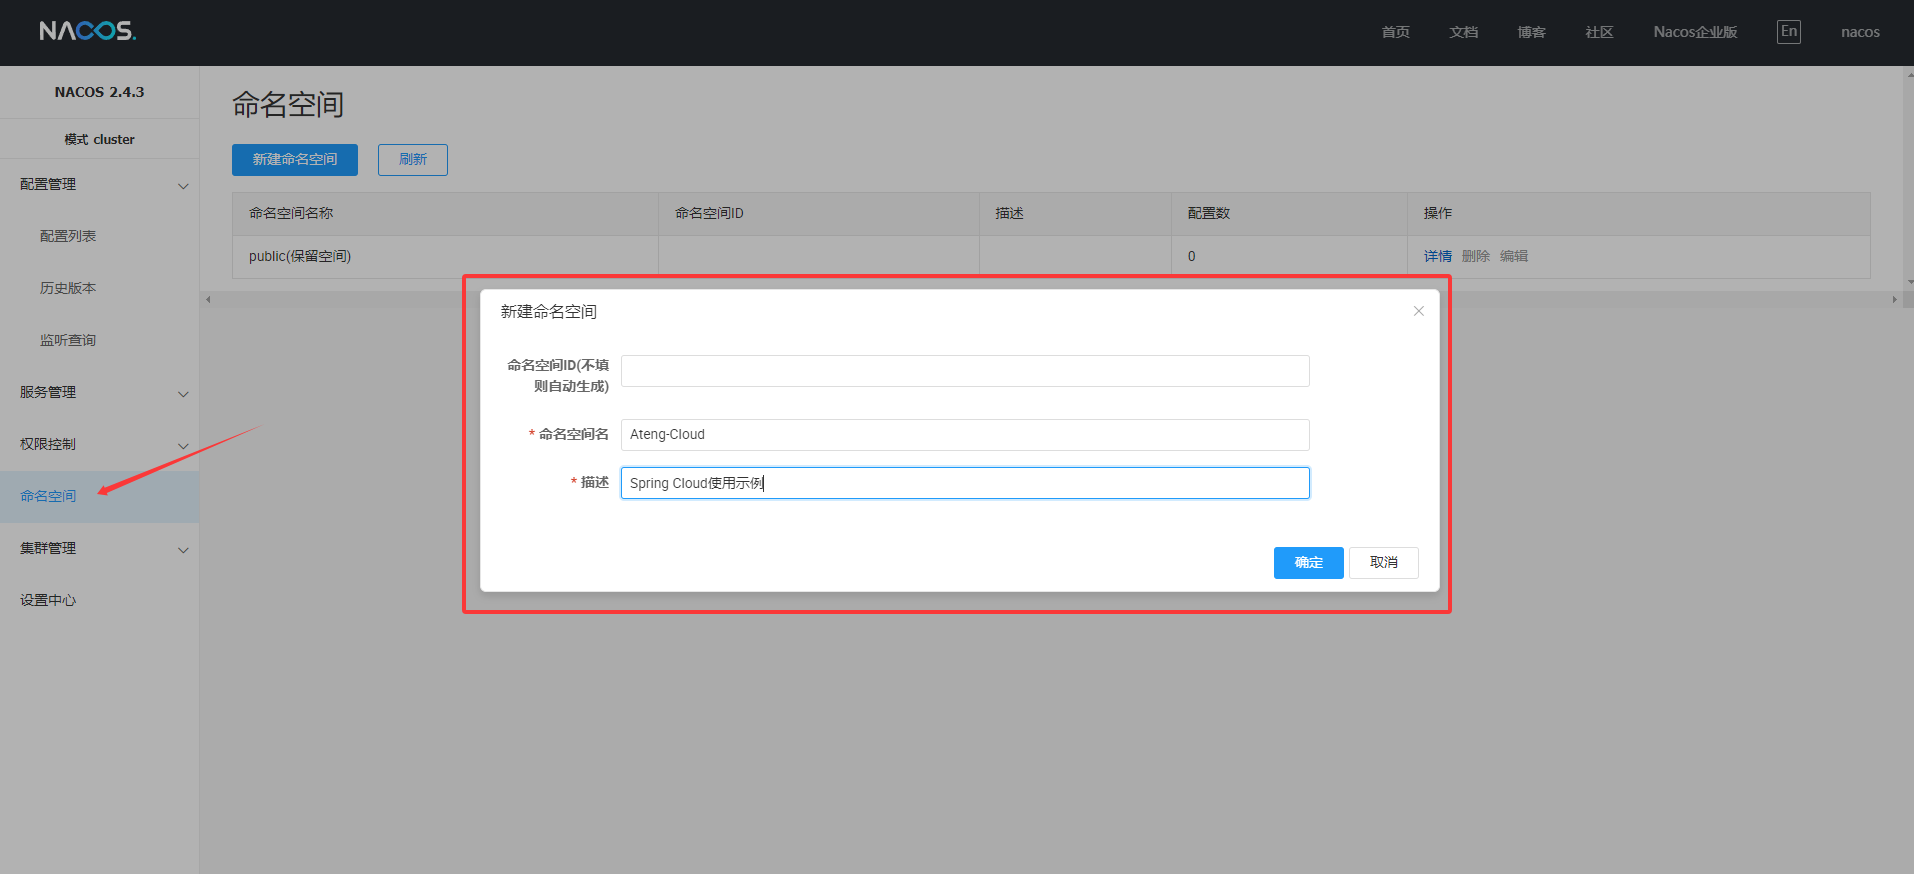Focus the 命名空间ID input field
This screenshot has height=874, width=1914.
pos(964,371)
